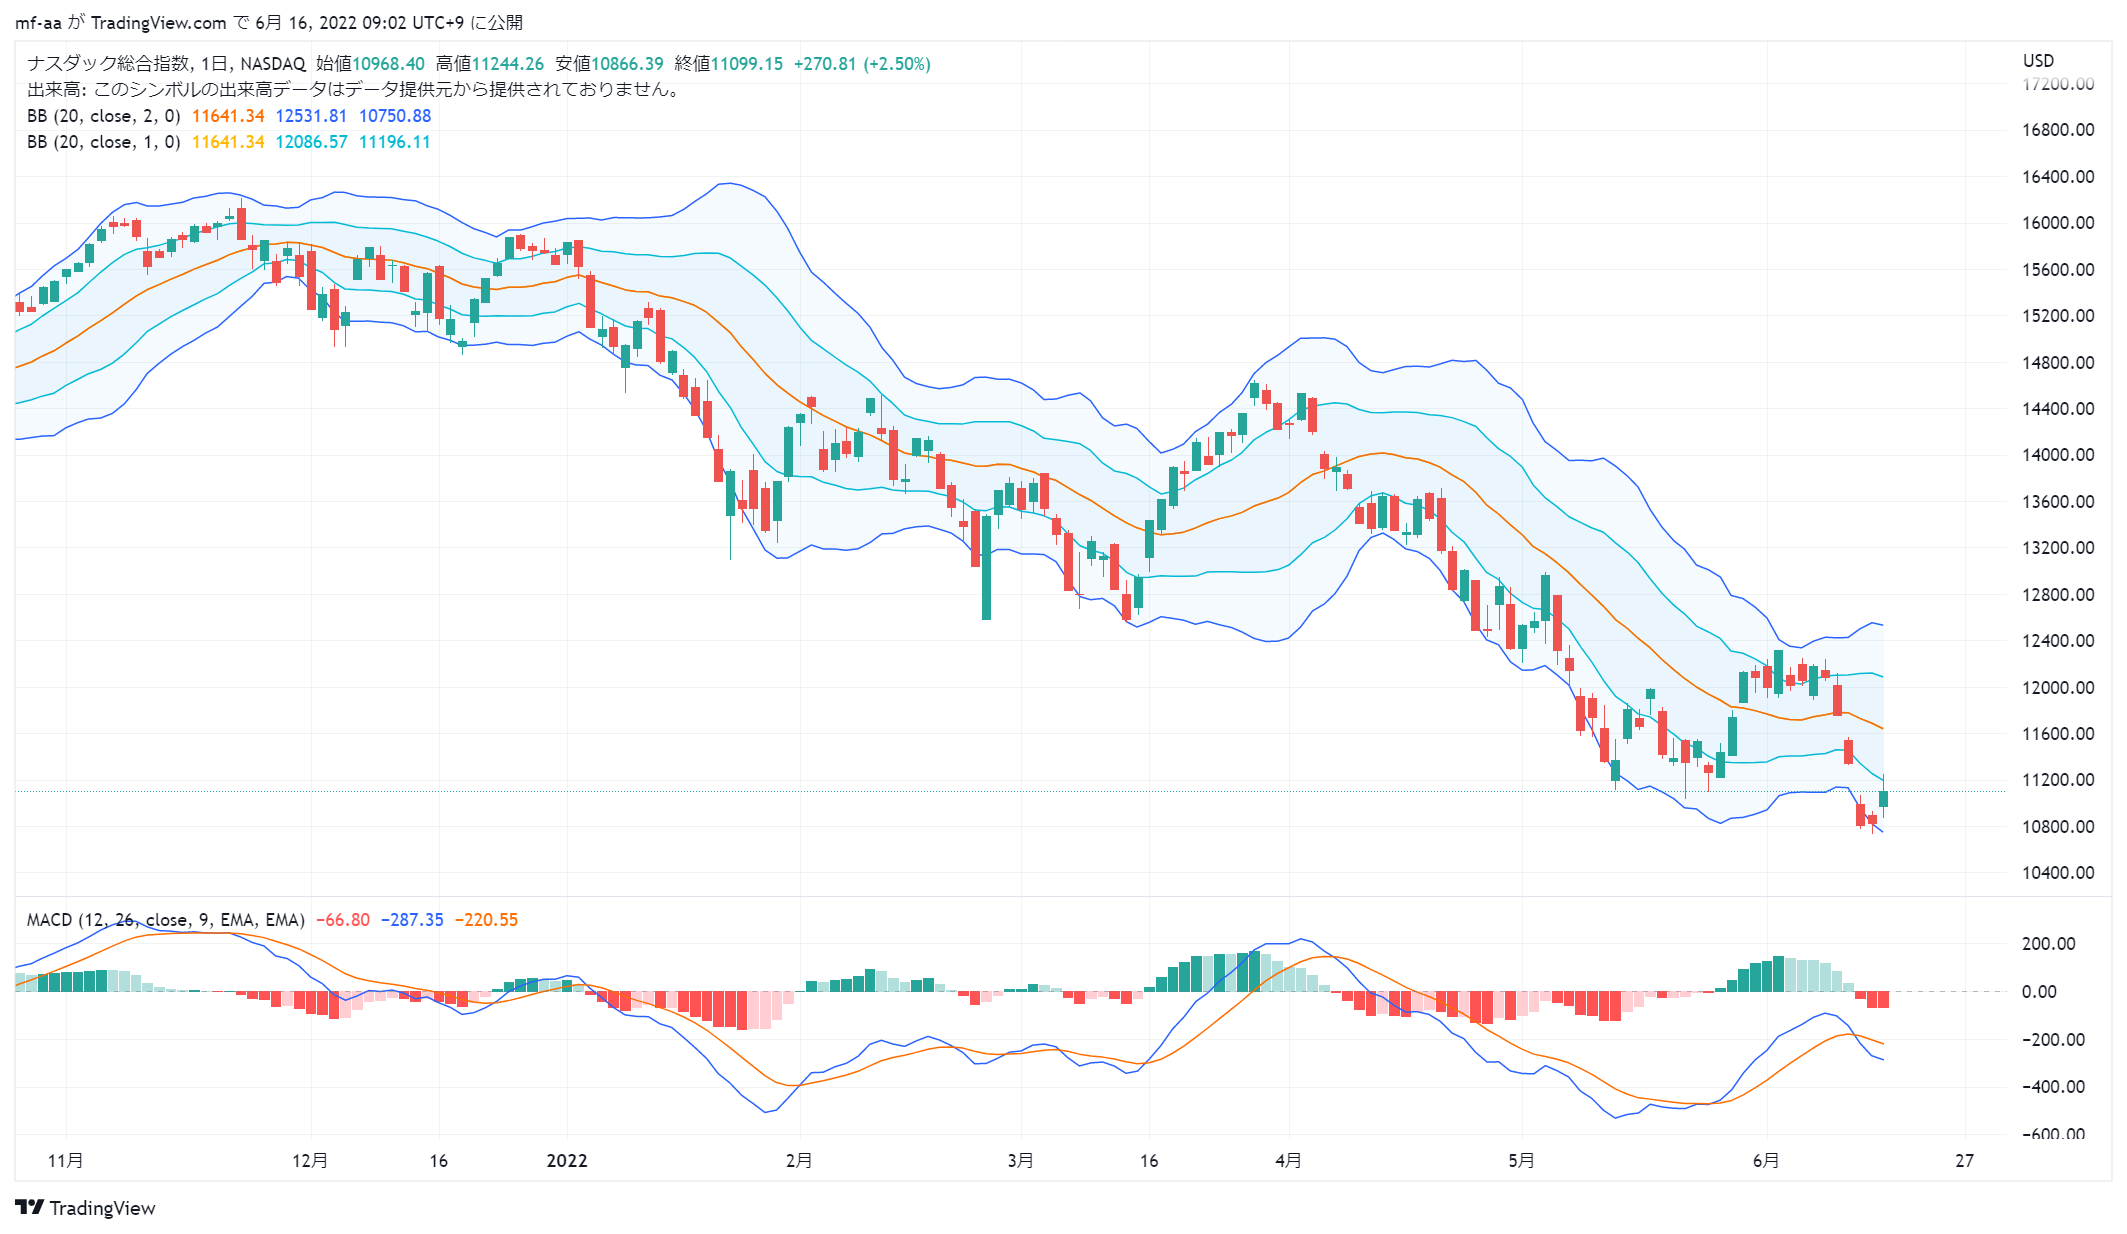The height and width of the screenshot is (1234, 2127).
Task: Click the ナスダック総合指数 symbol title
Action: coord(108,63)
